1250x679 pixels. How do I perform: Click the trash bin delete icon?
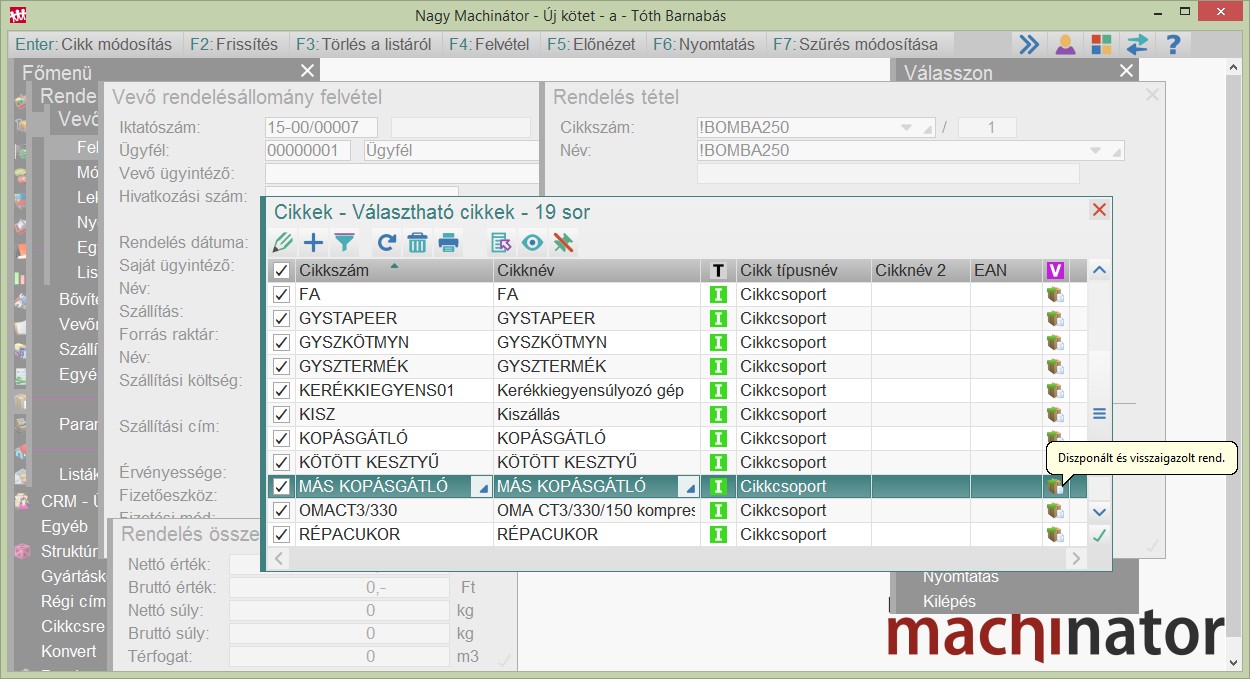click(418, 242)
